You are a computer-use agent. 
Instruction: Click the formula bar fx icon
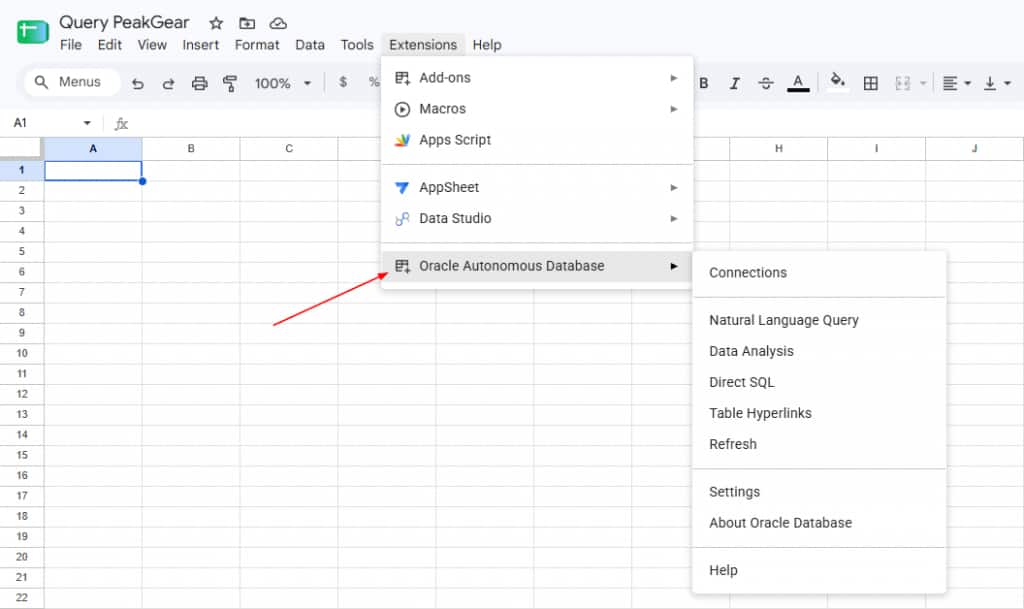[x=121, y=123]
